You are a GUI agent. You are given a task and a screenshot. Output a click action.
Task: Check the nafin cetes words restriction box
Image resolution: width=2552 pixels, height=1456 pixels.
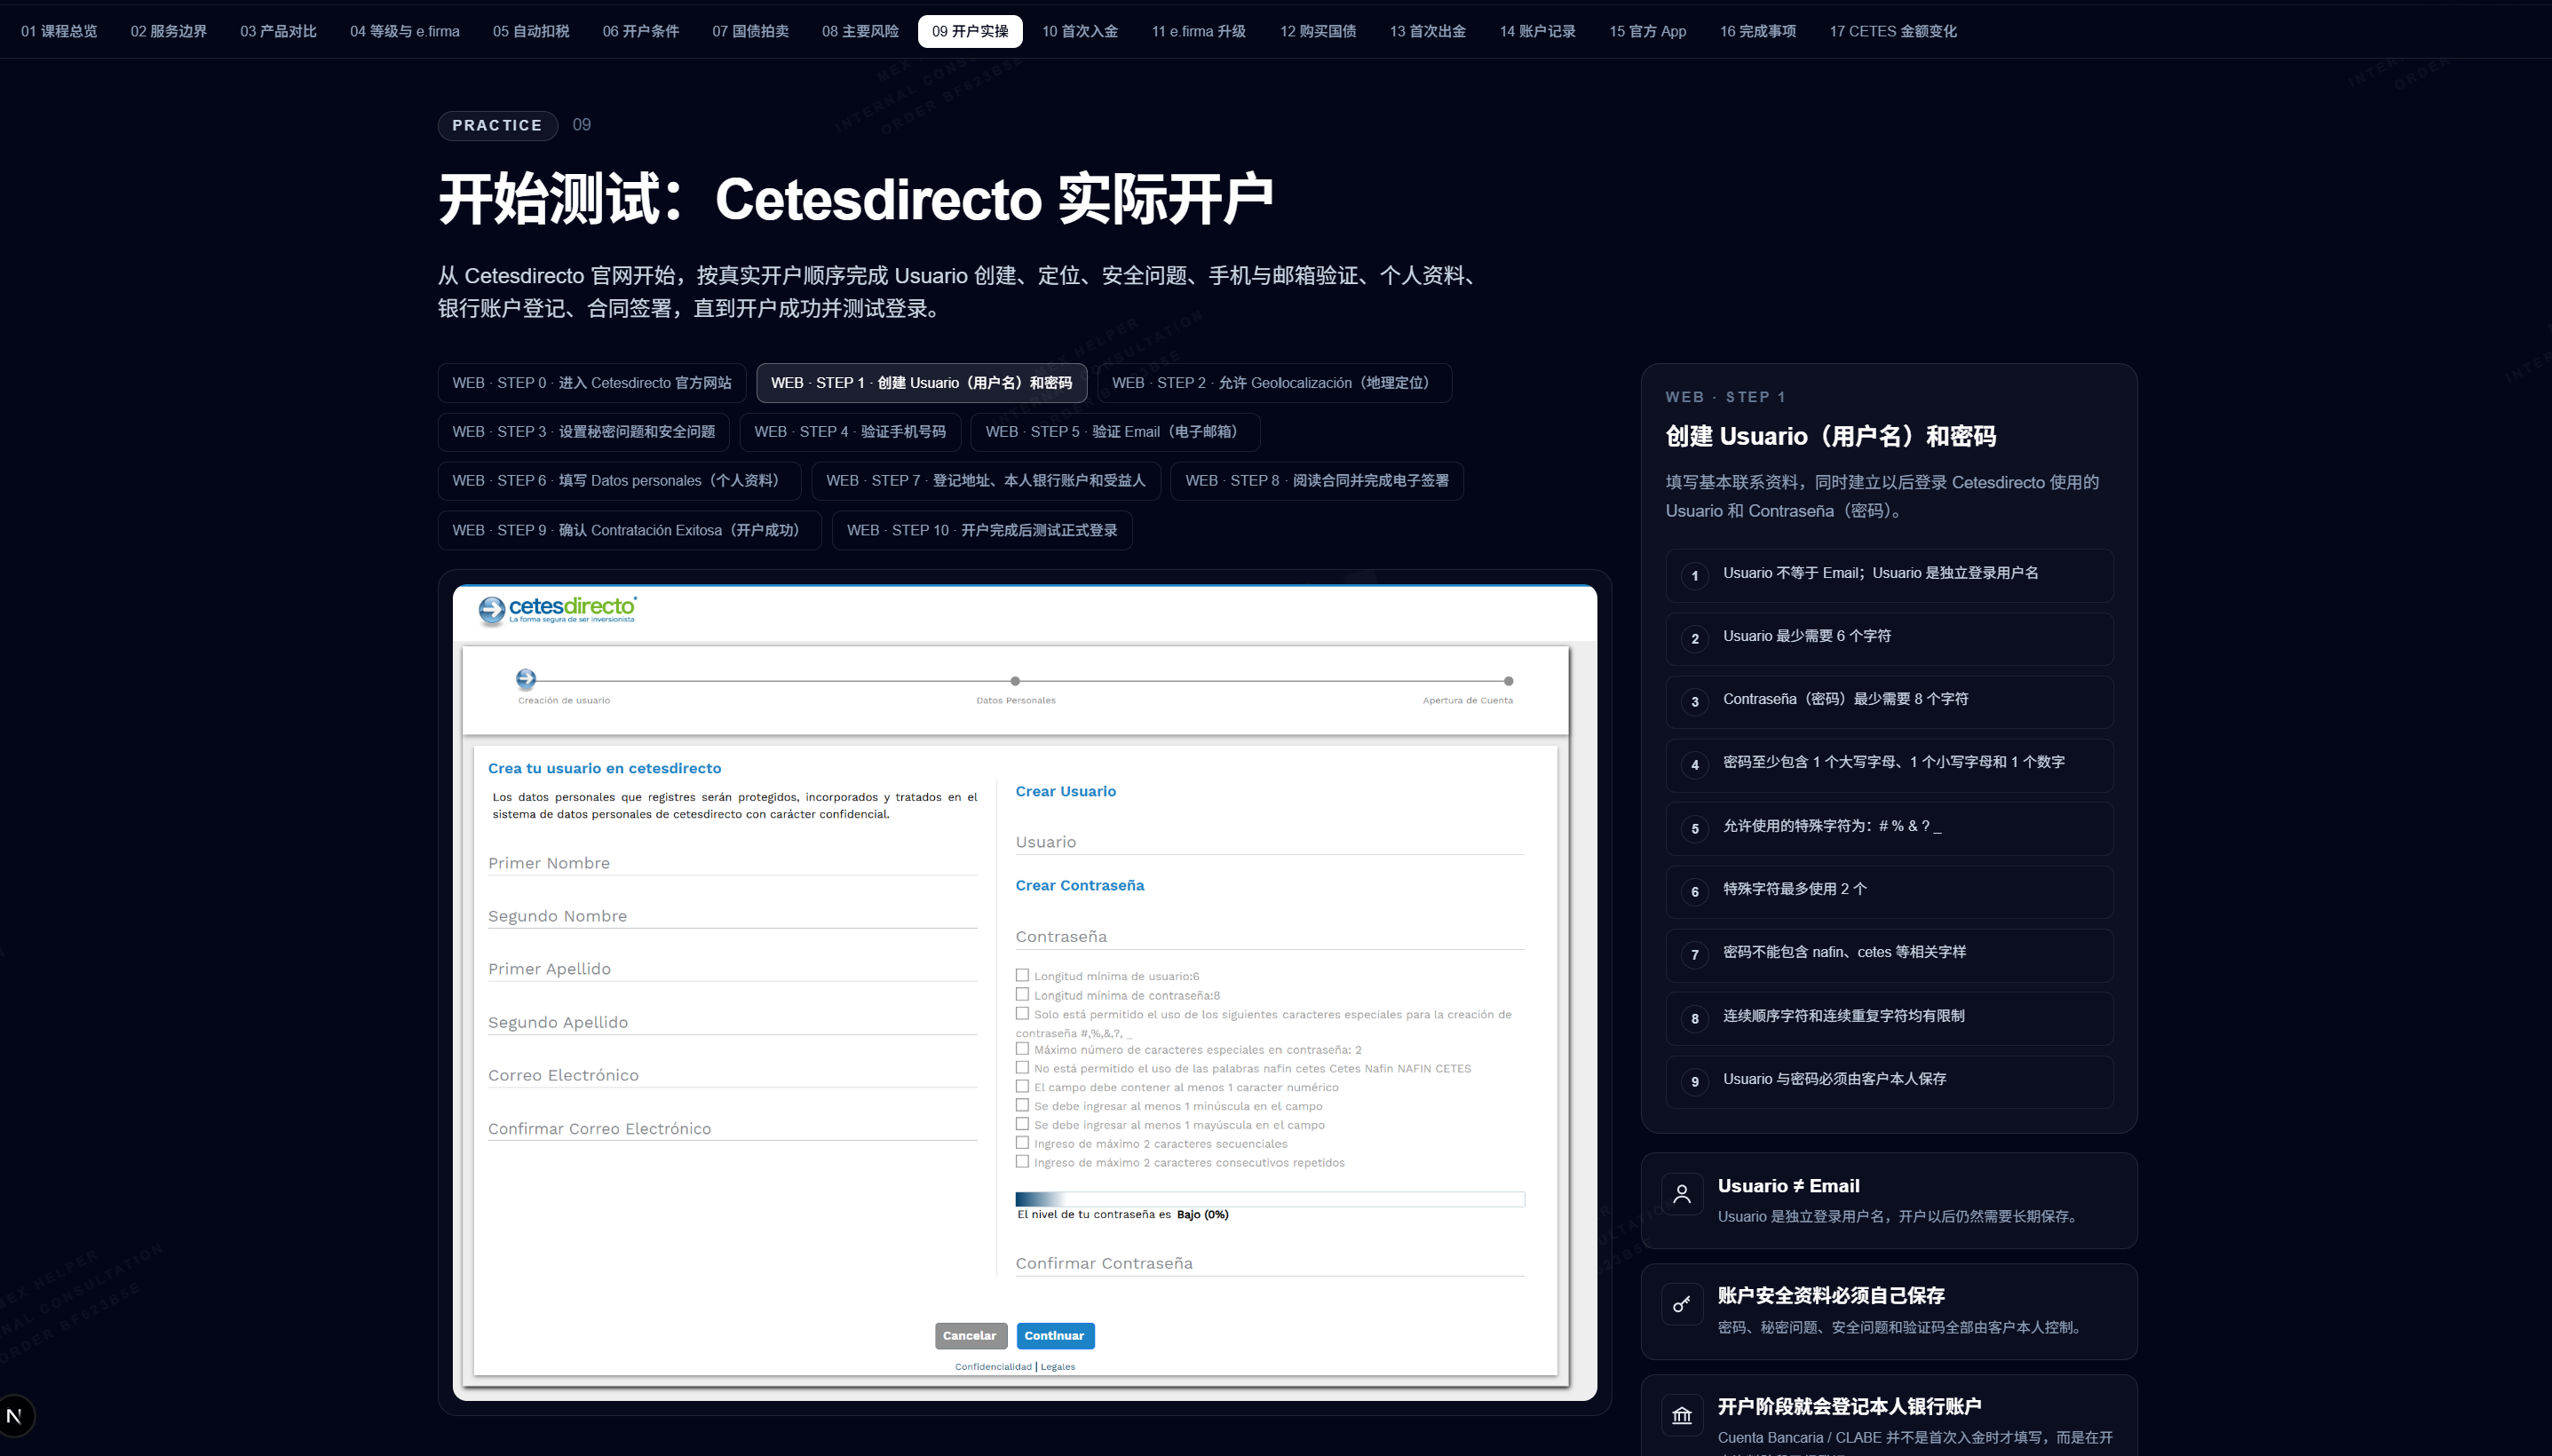(x=1022, y=1067)
